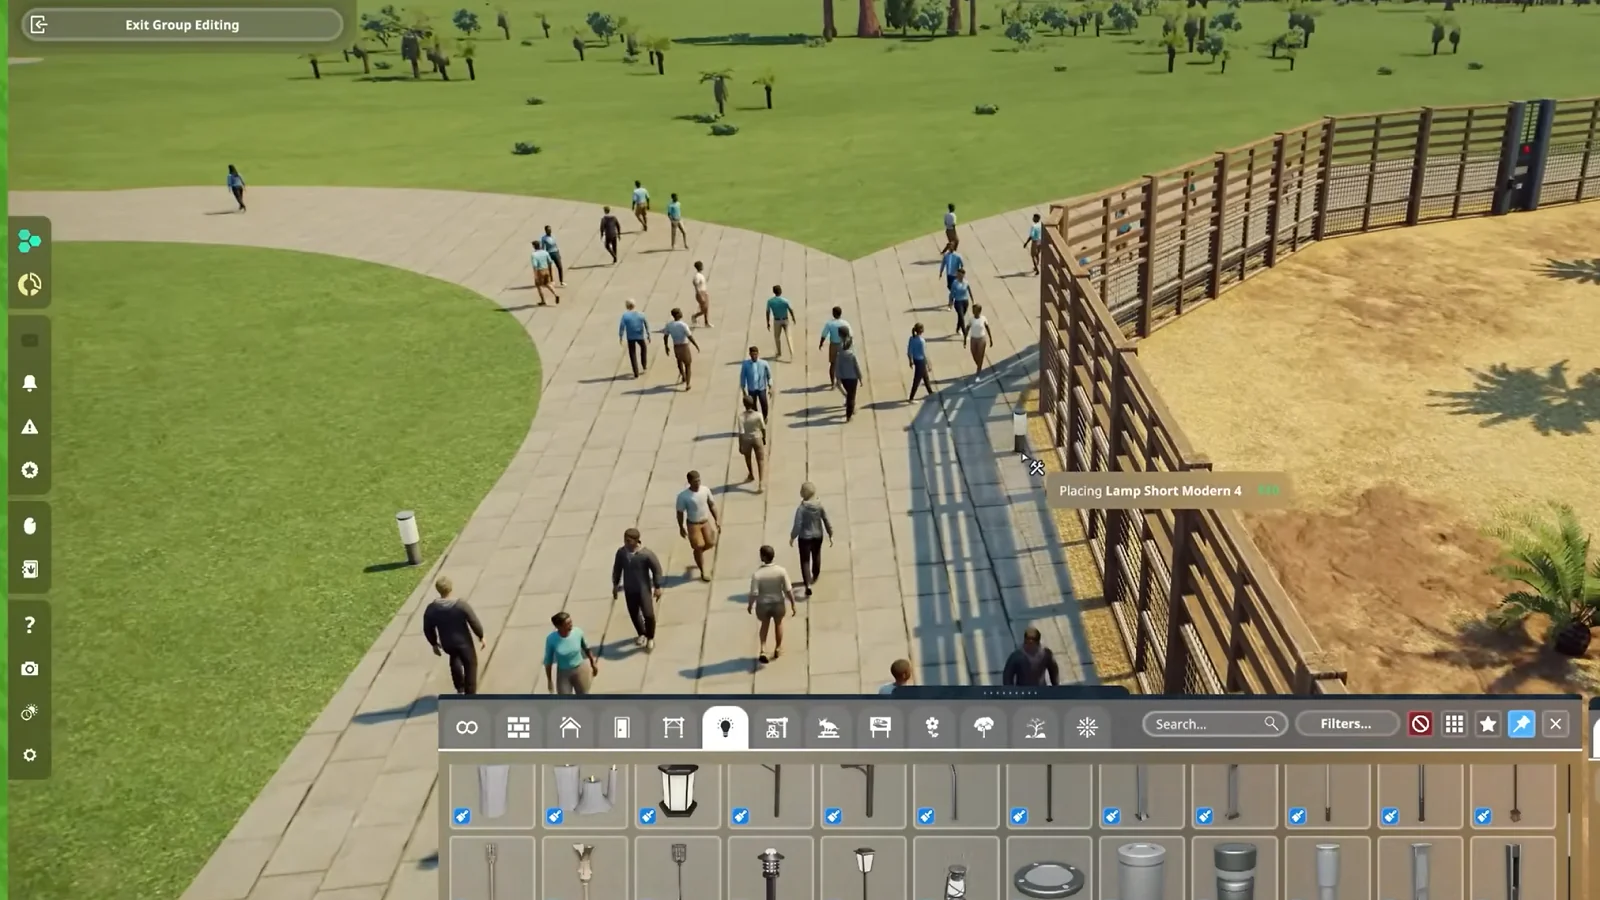
Task: Open the star badge objectives icon
Action: 30,470
